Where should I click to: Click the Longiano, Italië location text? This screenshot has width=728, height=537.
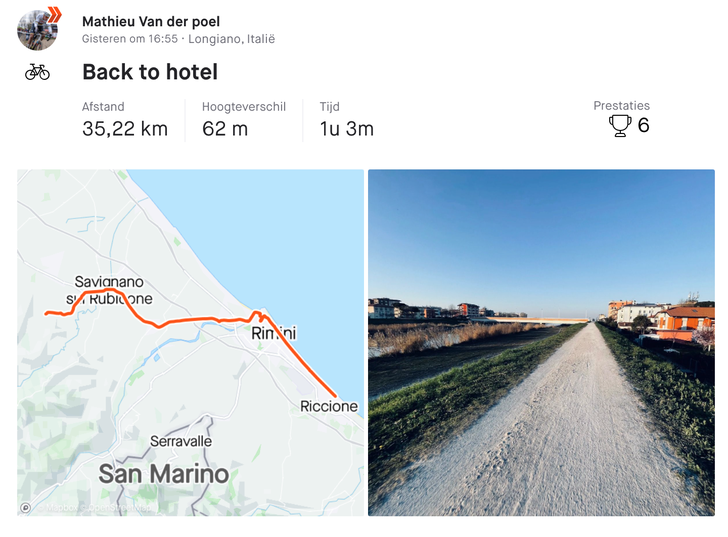click(231, 39)
